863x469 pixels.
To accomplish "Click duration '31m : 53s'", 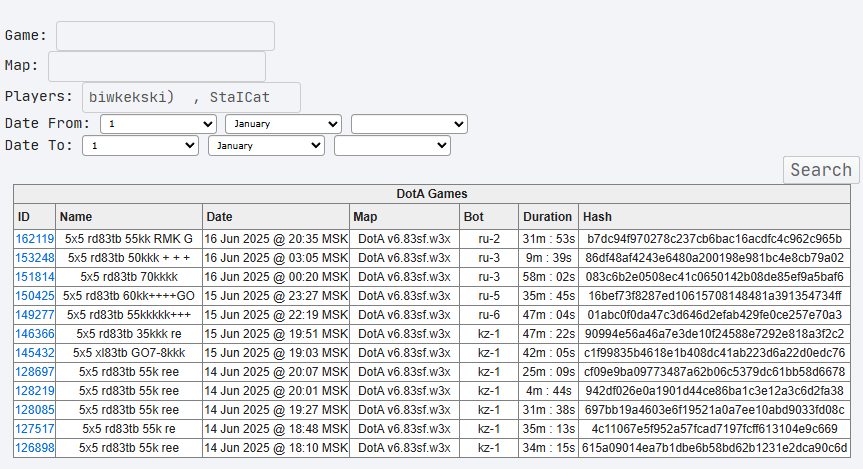I will click(x=548, y=239).
